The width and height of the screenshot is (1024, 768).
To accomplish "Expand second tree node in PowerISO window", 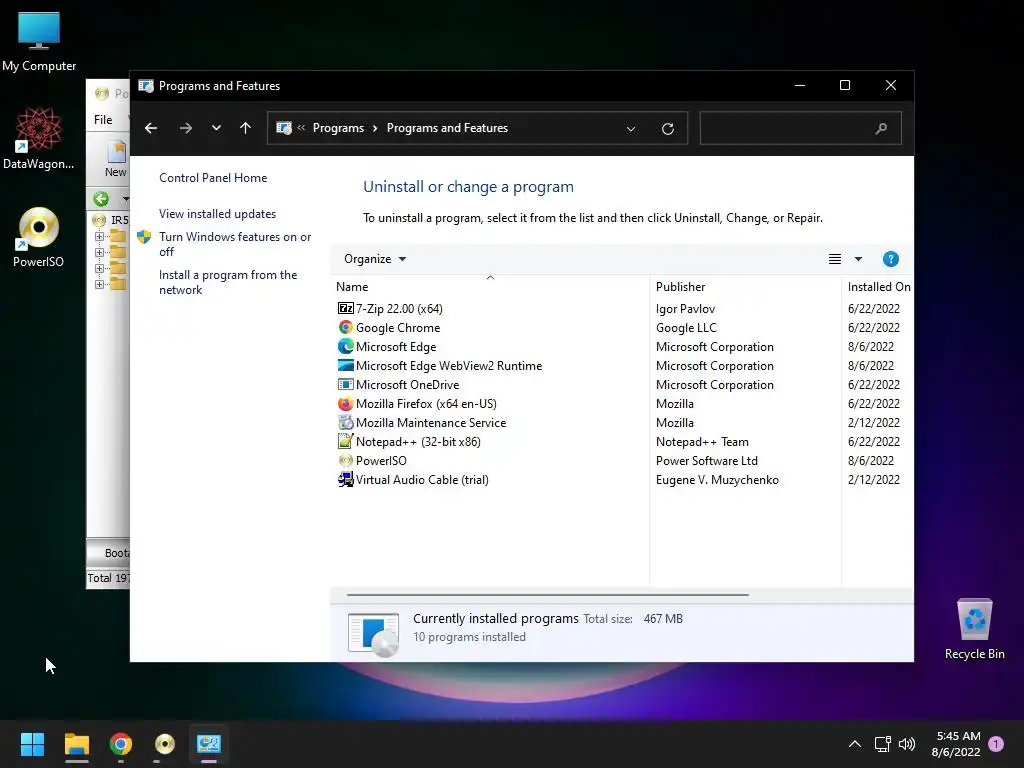I will 99,252.
